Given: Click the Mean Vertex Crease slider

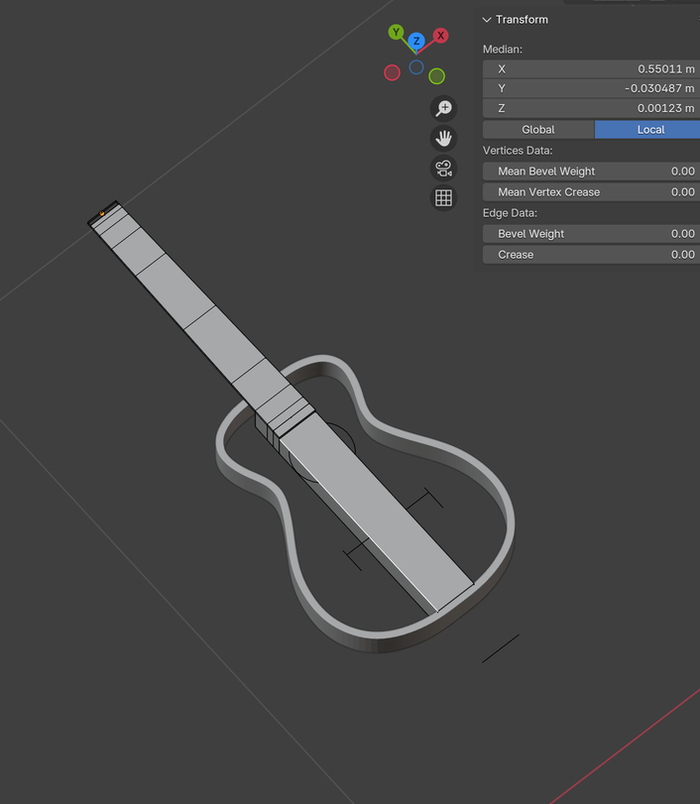Looking at the screenshot, I should pyautogui.click(x=590, y=192).
